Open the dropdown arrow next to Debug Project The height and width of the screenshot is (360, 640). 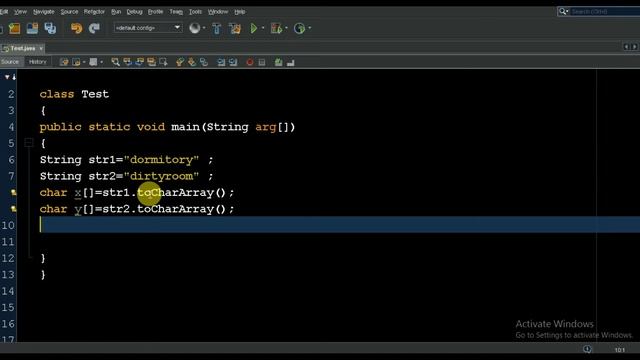286,28
